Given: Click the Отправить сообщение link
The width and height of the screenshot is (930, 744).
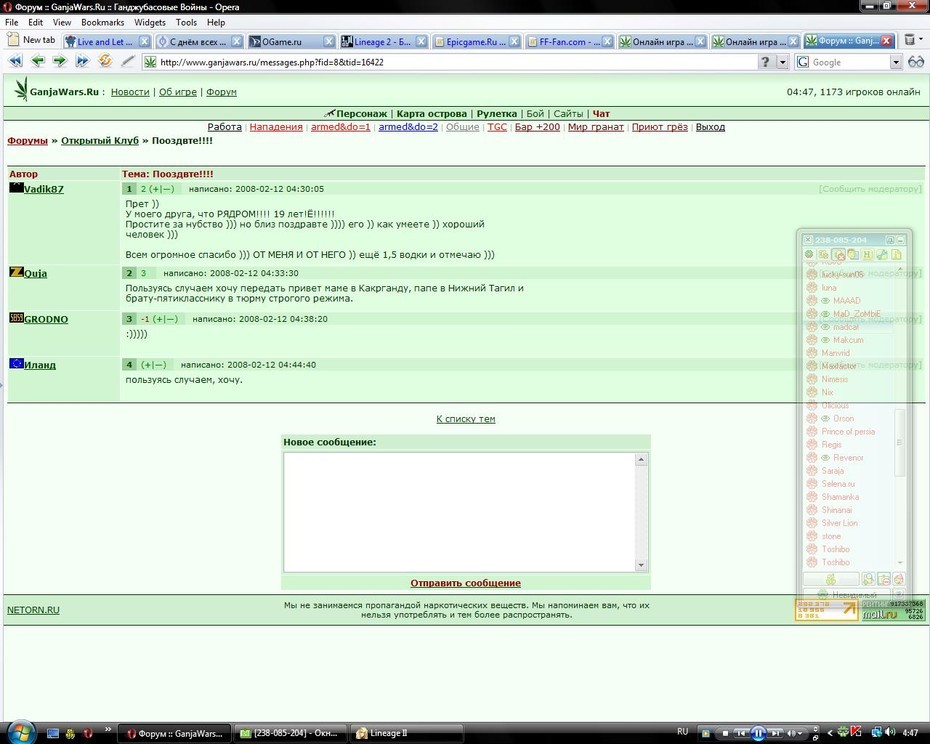Looking at the screenshot, I should [x=466, y=583].
